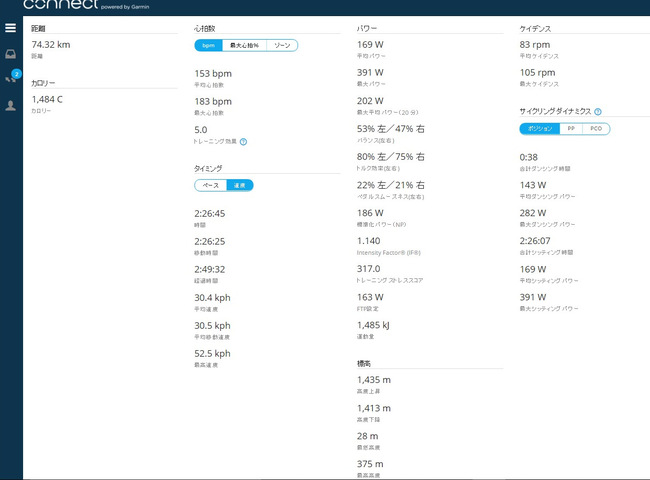
Task: Click the 22% 左/21% 右 smoothness value
Action: (391, 185)
